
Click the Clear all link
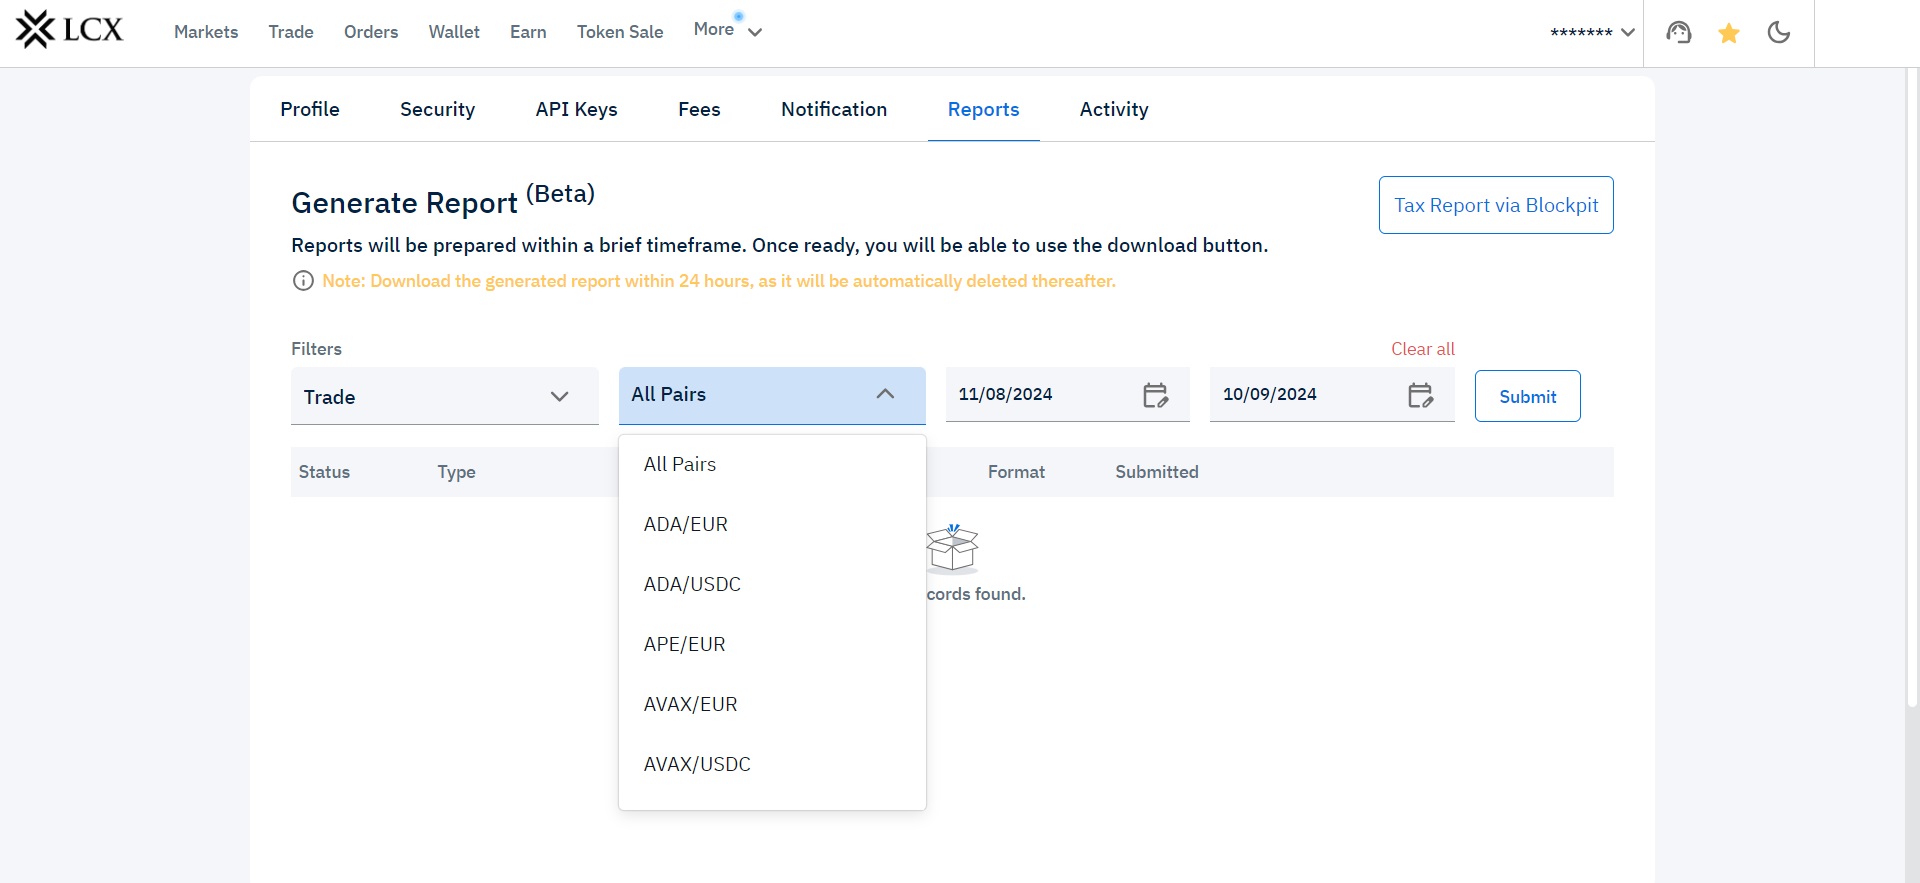click(1422, 349)
